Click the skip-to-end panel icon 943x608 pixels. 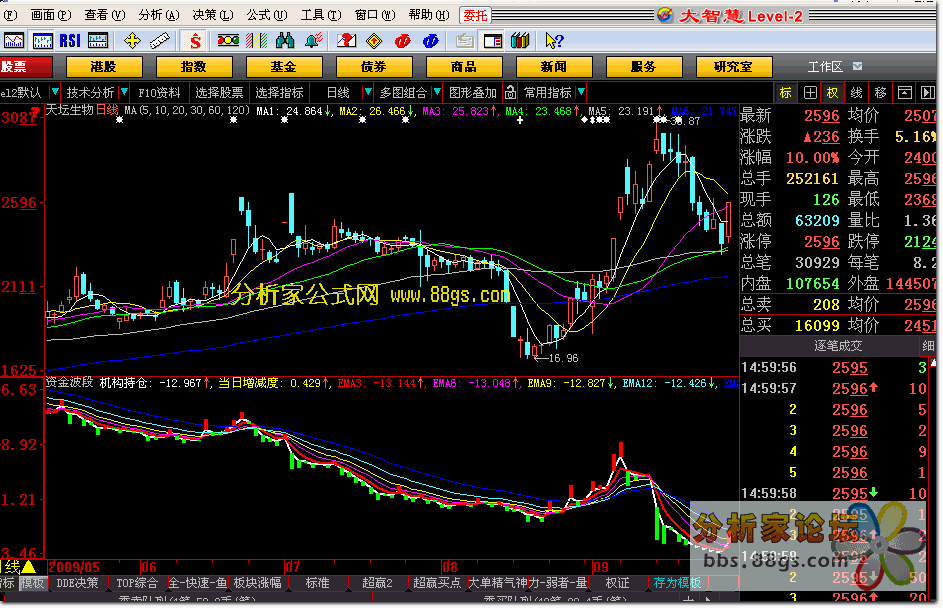coord(927,93)
